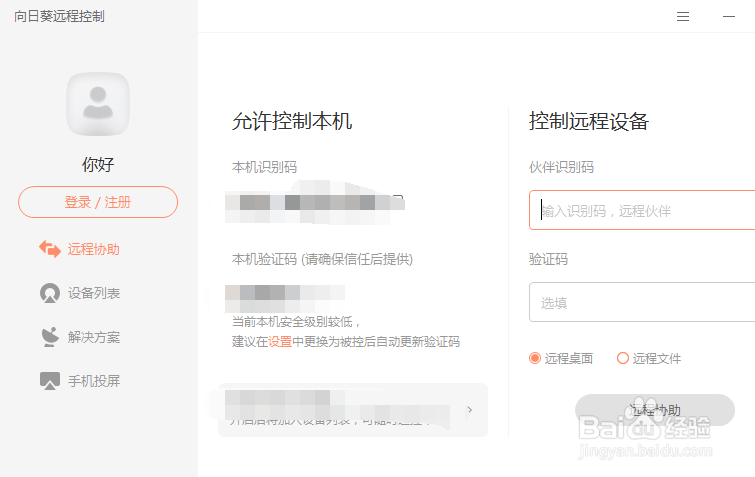The width and height of the screenshot is (755, 477).
Task: Focus the 验证码 选填 input field
Action: click(642, 302)
